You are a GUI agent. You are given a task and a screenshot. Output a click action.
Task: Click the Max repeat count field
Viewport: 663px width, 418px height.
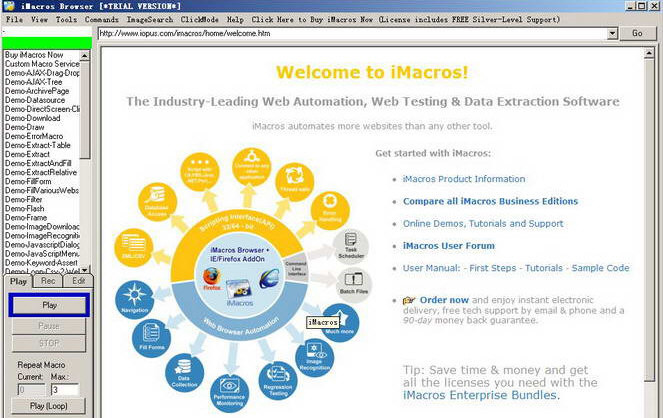(65, 389)
